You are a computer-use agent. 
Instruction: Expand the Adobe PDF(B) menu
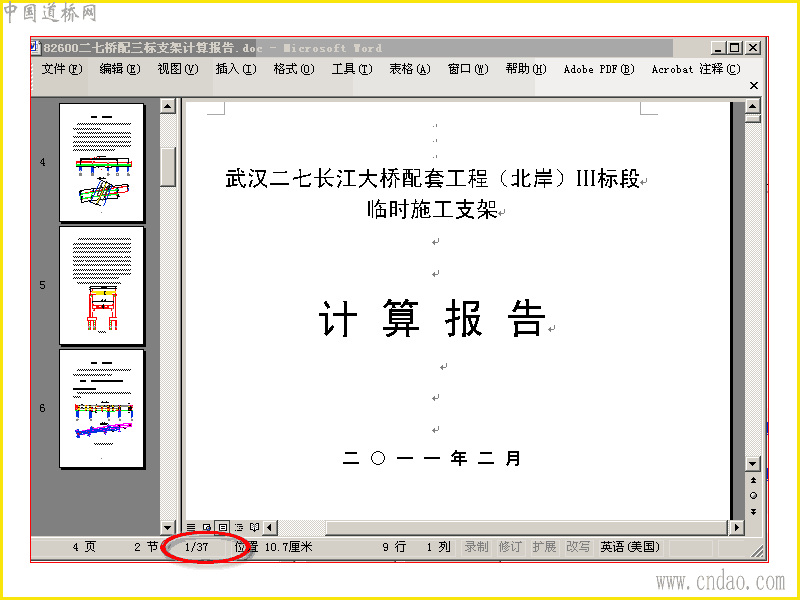pyautogui.click(x=599, y=69)
